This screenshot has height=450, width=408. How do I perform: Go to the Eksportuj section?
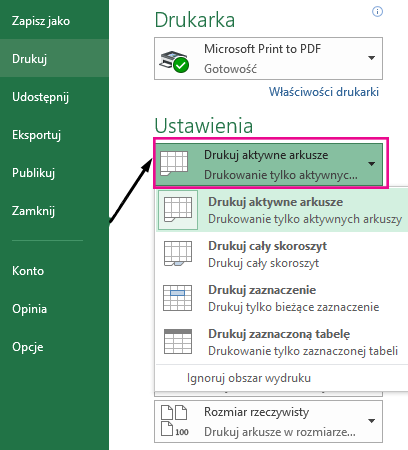point(36,135)
